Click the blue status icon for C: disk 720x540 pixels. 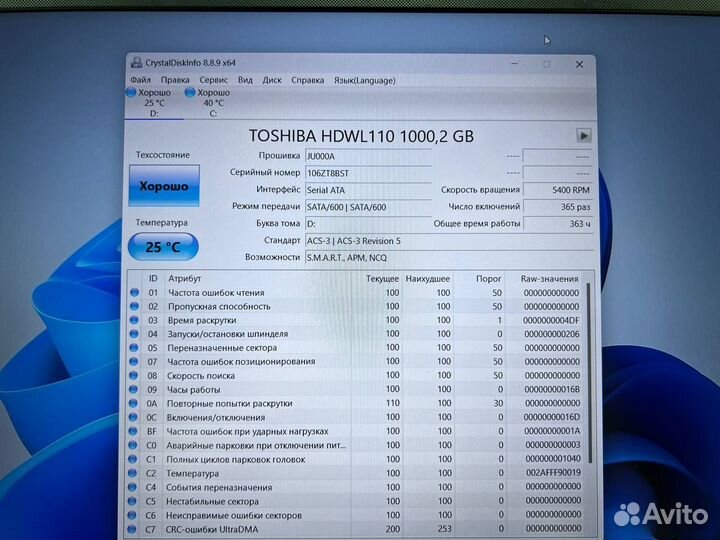(190, 92)
